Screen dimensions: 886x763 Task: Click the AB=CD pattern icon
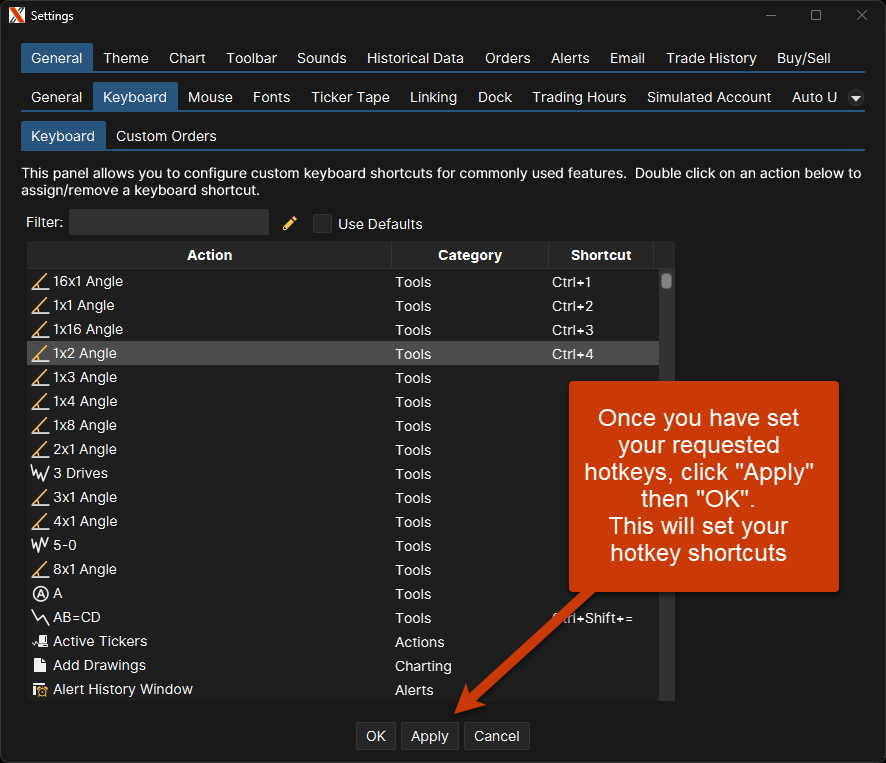coord(40,618)
